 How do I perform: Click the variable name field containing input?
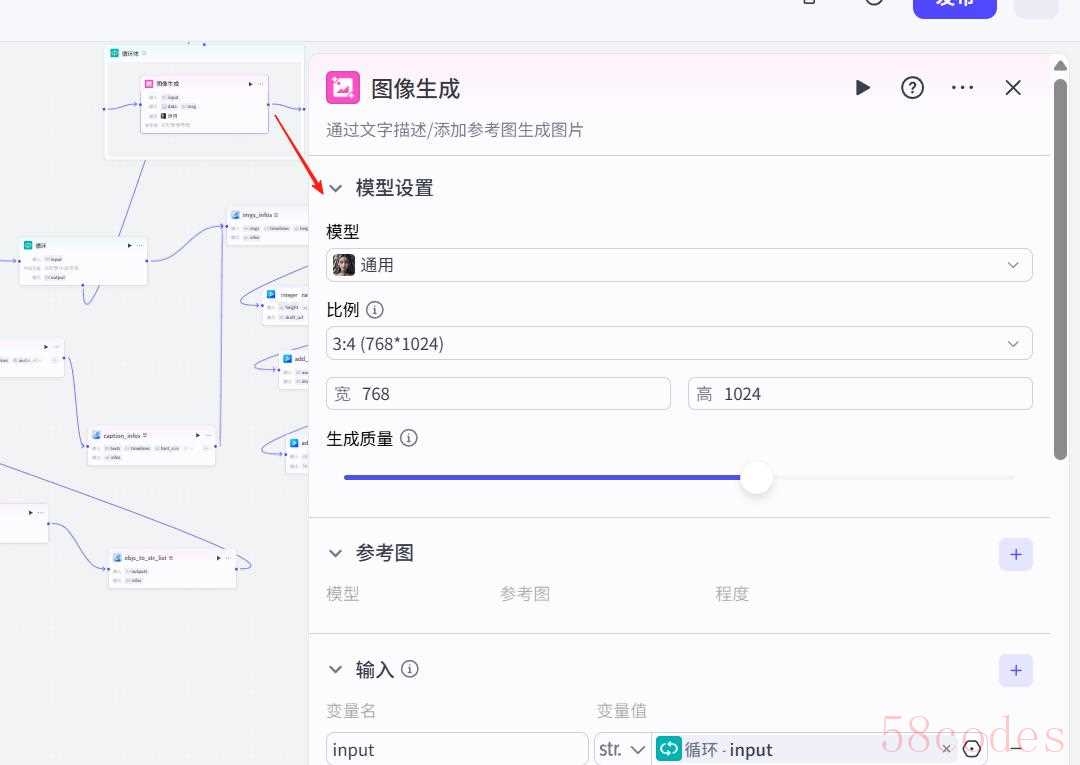[457, 749]
